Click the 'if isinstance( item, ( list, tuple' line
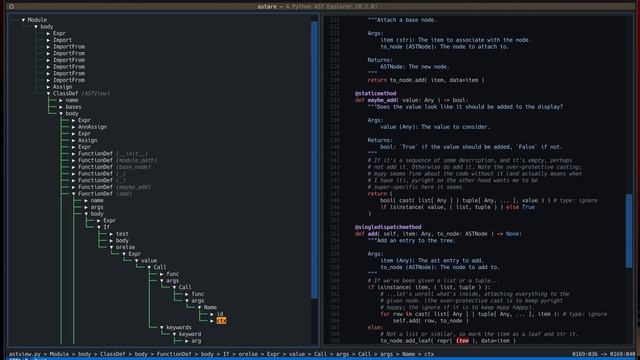 point(429,287)
